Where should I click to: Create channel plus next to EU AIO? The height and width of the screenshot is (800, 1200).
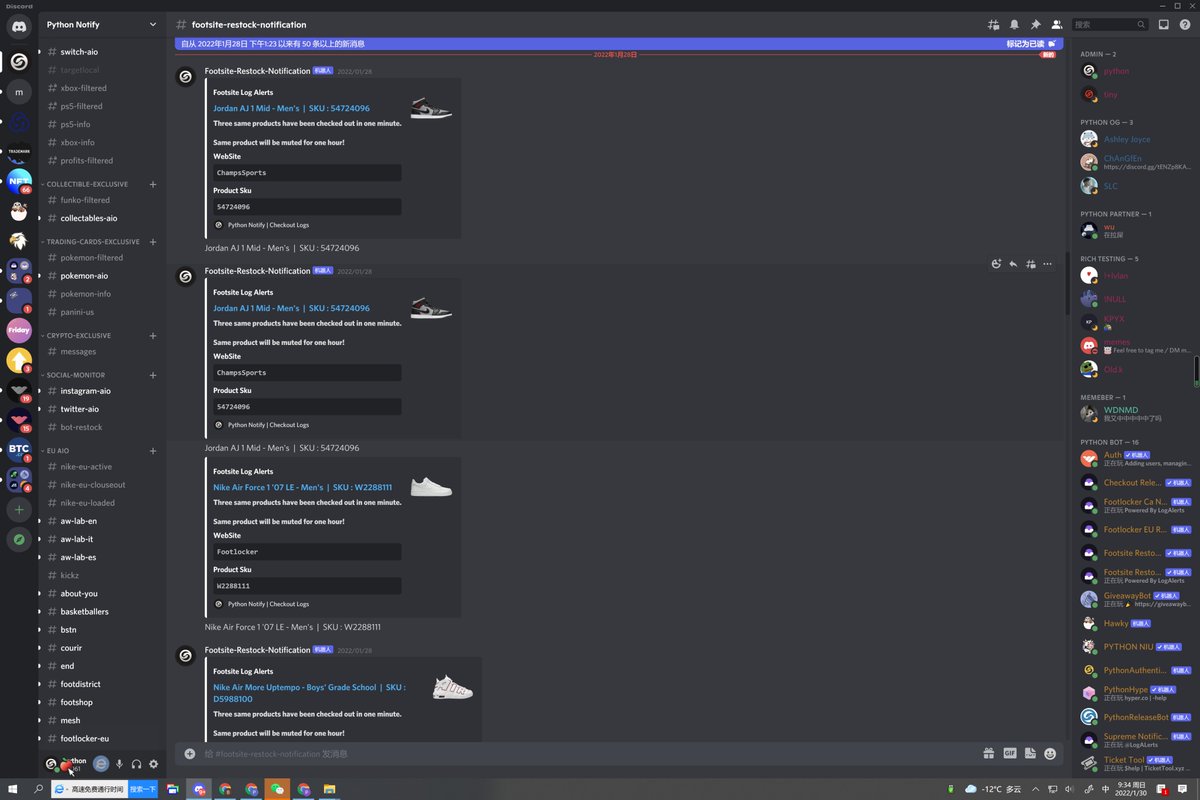tap(153, 451)
